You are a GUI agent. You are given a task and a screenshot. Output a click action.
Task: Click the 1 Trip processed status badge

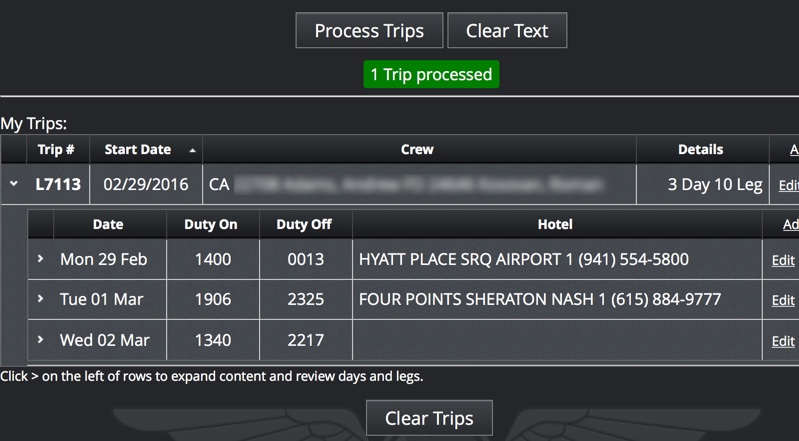[431, 74]
